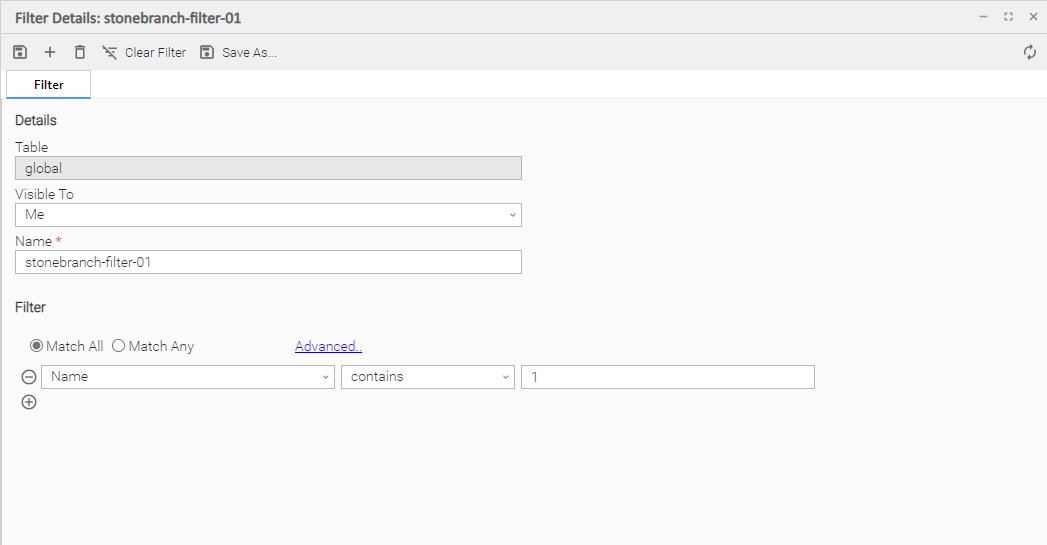The image size is (1047, 545).
Task: Click the Save icon in the toolbar
Action: coord(20,52)
